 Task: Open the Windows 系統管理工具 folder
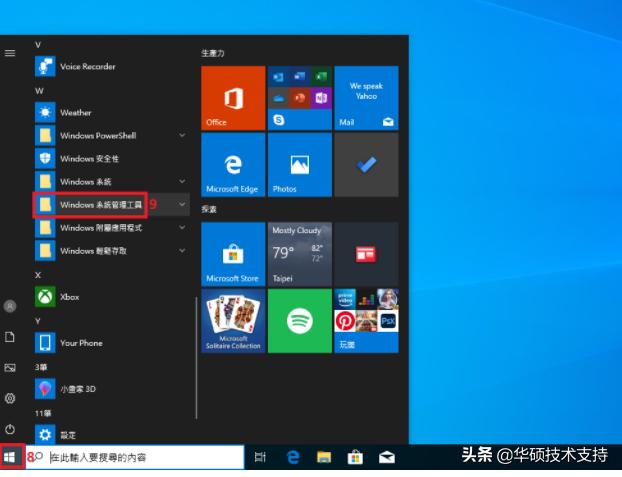coord(112,205)
